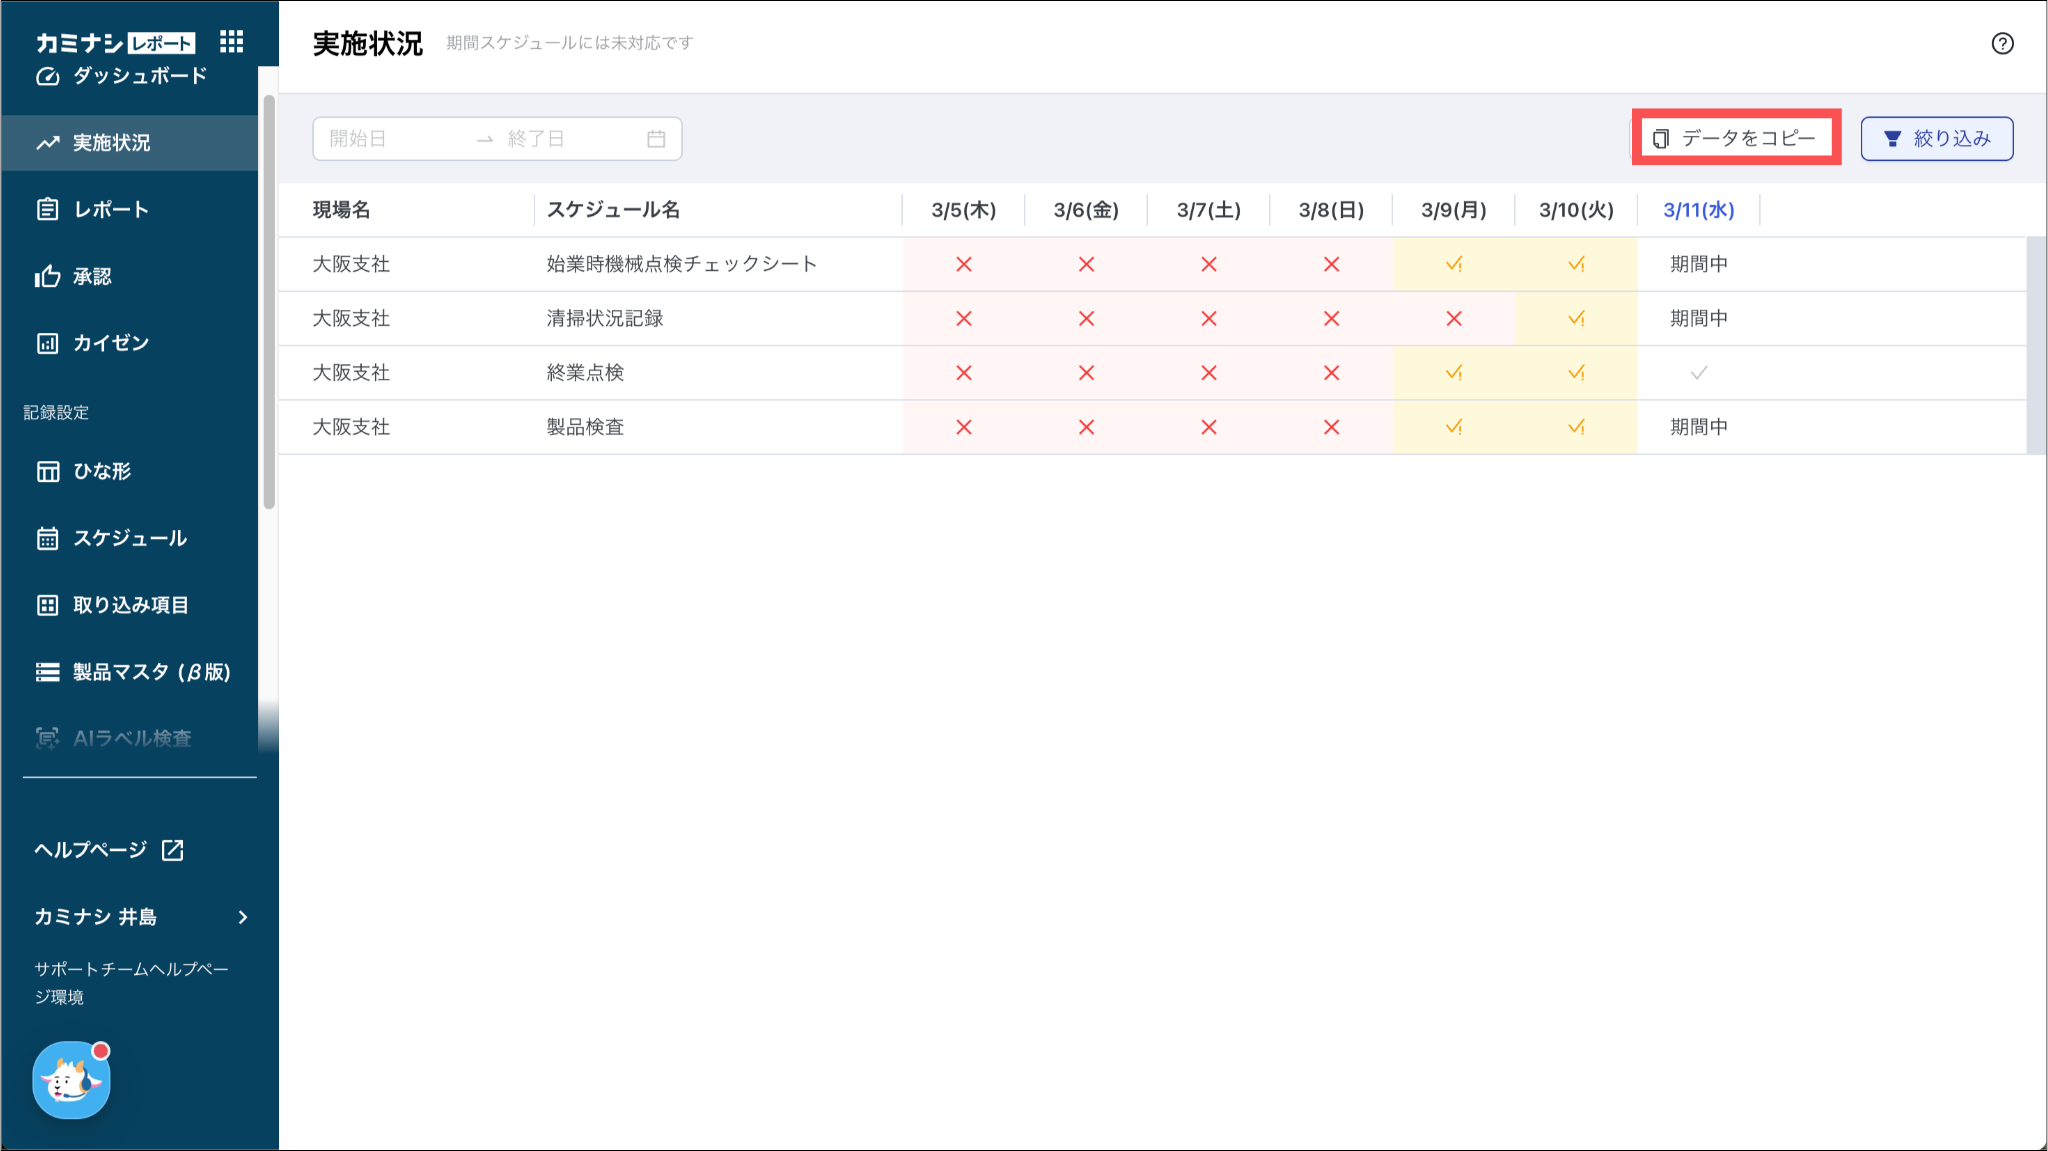This screenshot has width=2048, height=1151.
Task: Click the 承認 thumbs-up icon
Action: point(47,277)
